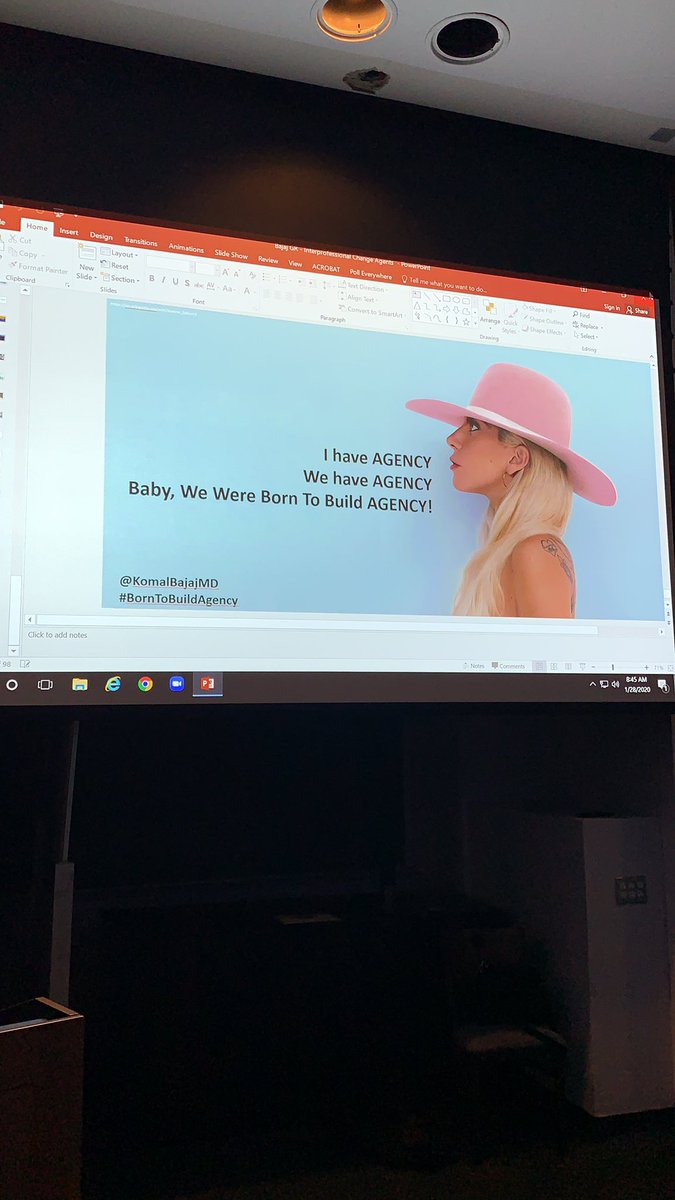Open the Arrange menu
Viewport: 675px width, 1200px height.
[x=489, y=313]
